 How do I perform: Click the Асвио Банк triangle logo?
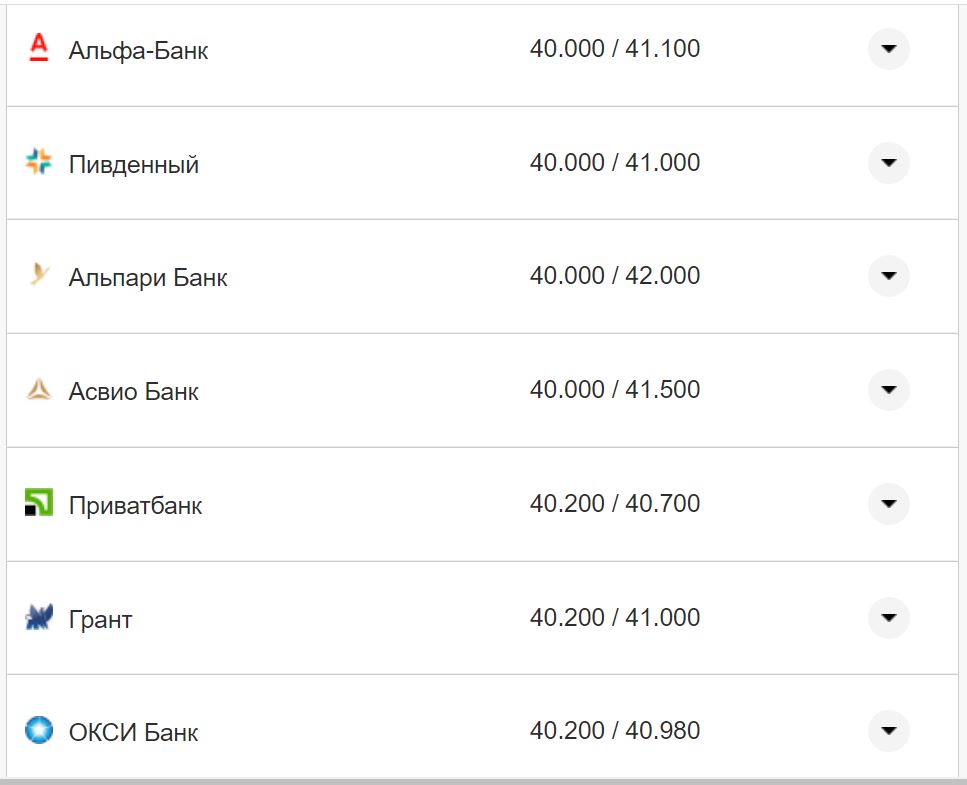pyautogui.click(x=38, y=390)
